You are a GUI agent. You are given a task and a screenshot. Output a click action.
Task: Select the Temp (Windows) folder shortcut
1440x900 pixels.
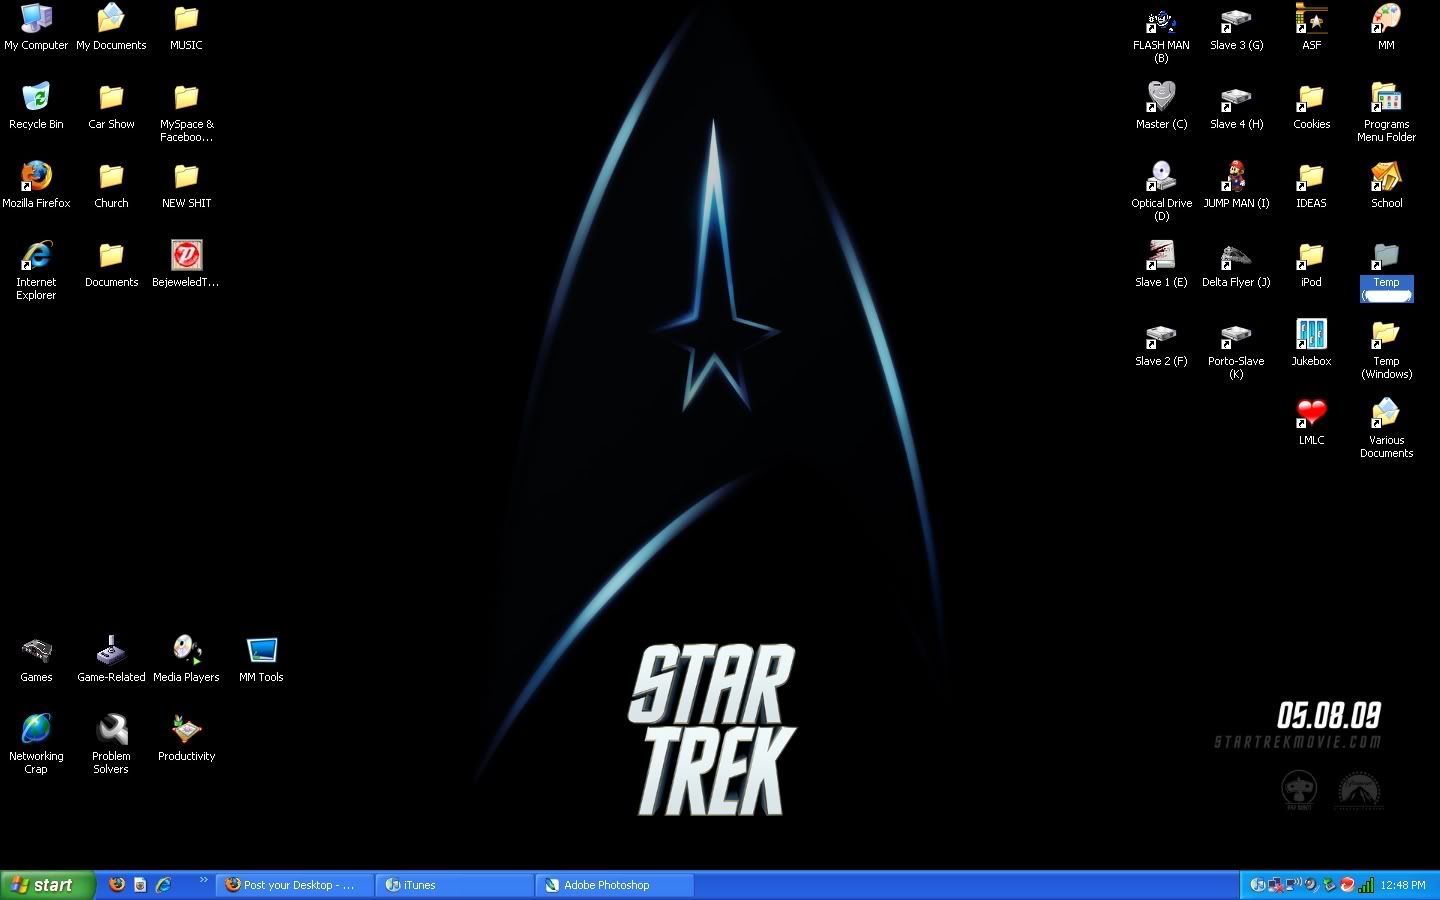pyautogui.click(x=1386, y=349)
